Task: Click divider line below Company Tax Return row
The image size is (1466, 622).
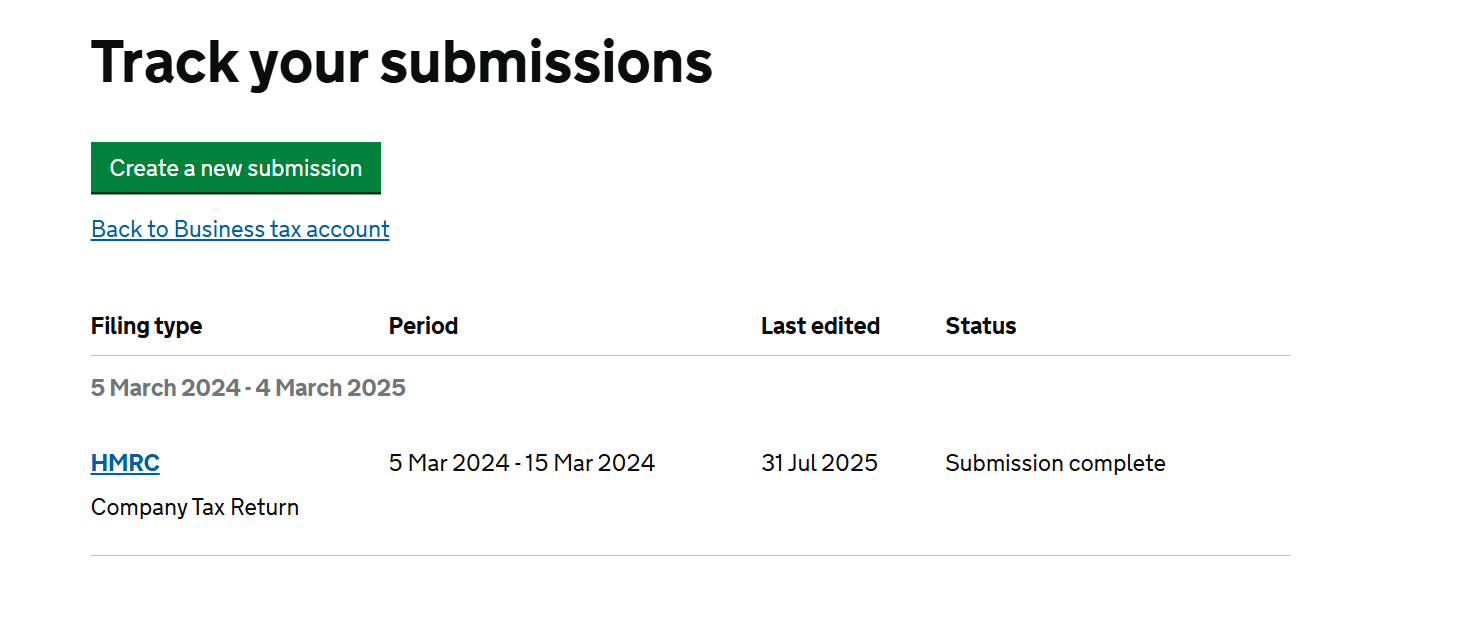Action: pos(690,555)
